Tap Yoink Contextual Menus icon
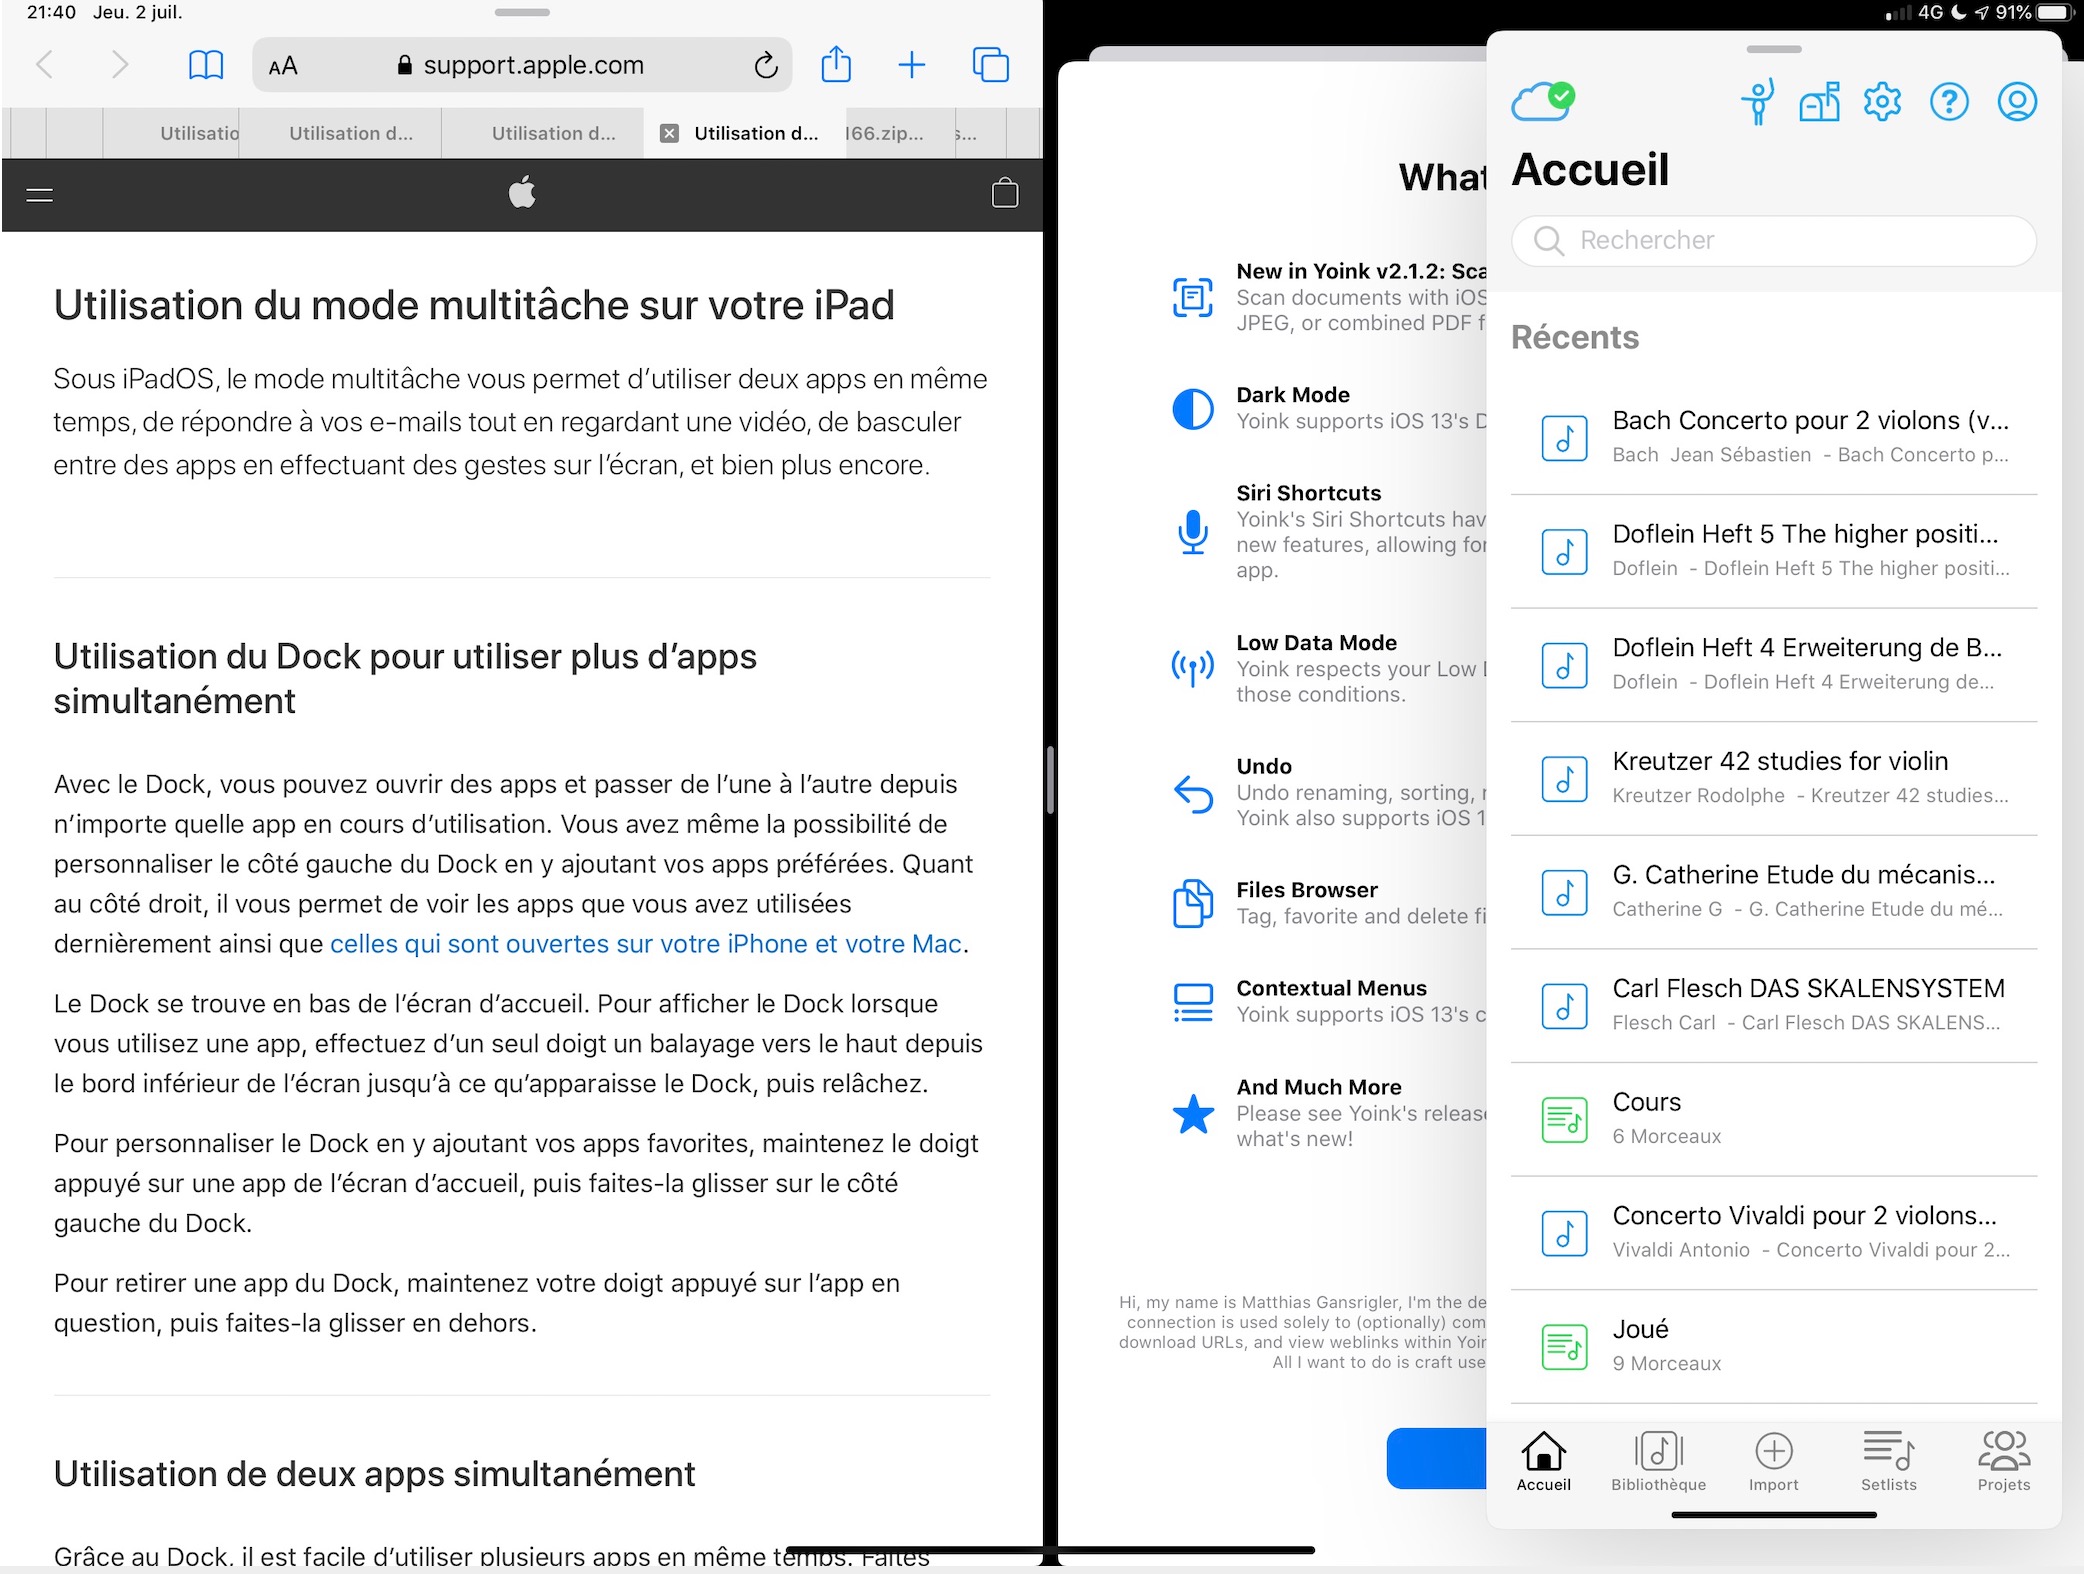Screen dimensions: 2084x1574 1192,1002
